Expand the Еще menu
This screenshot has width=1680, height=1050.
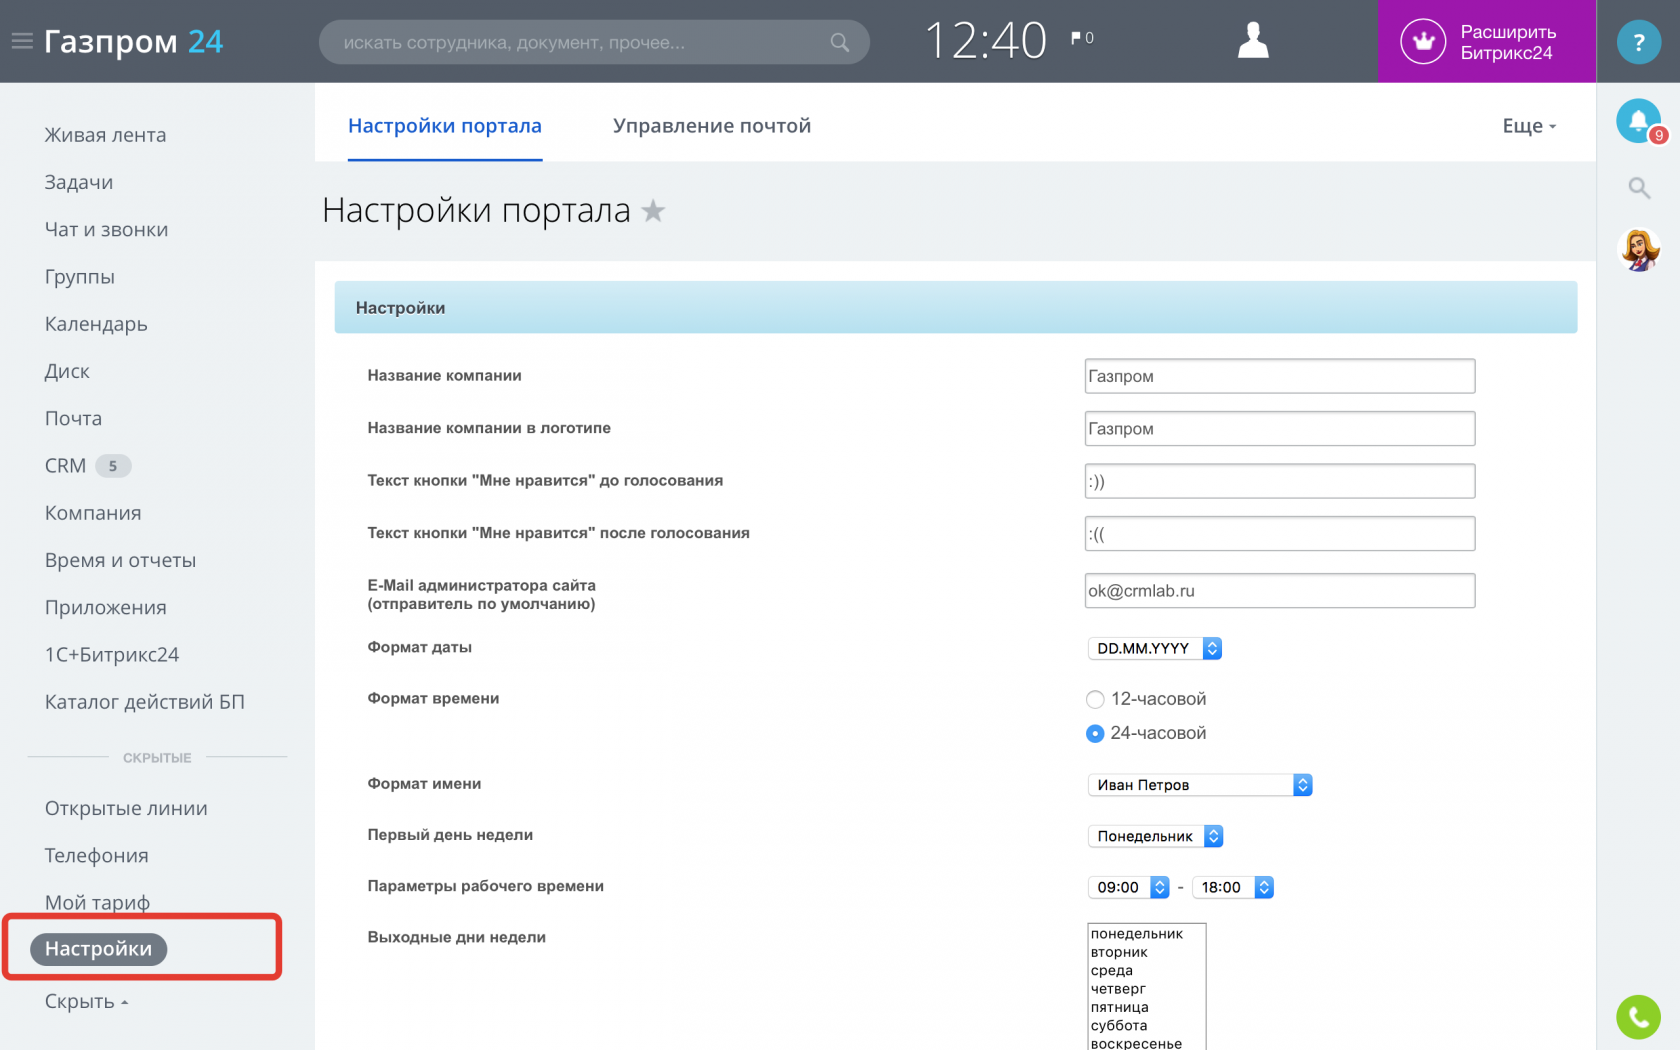(1529, 126)
